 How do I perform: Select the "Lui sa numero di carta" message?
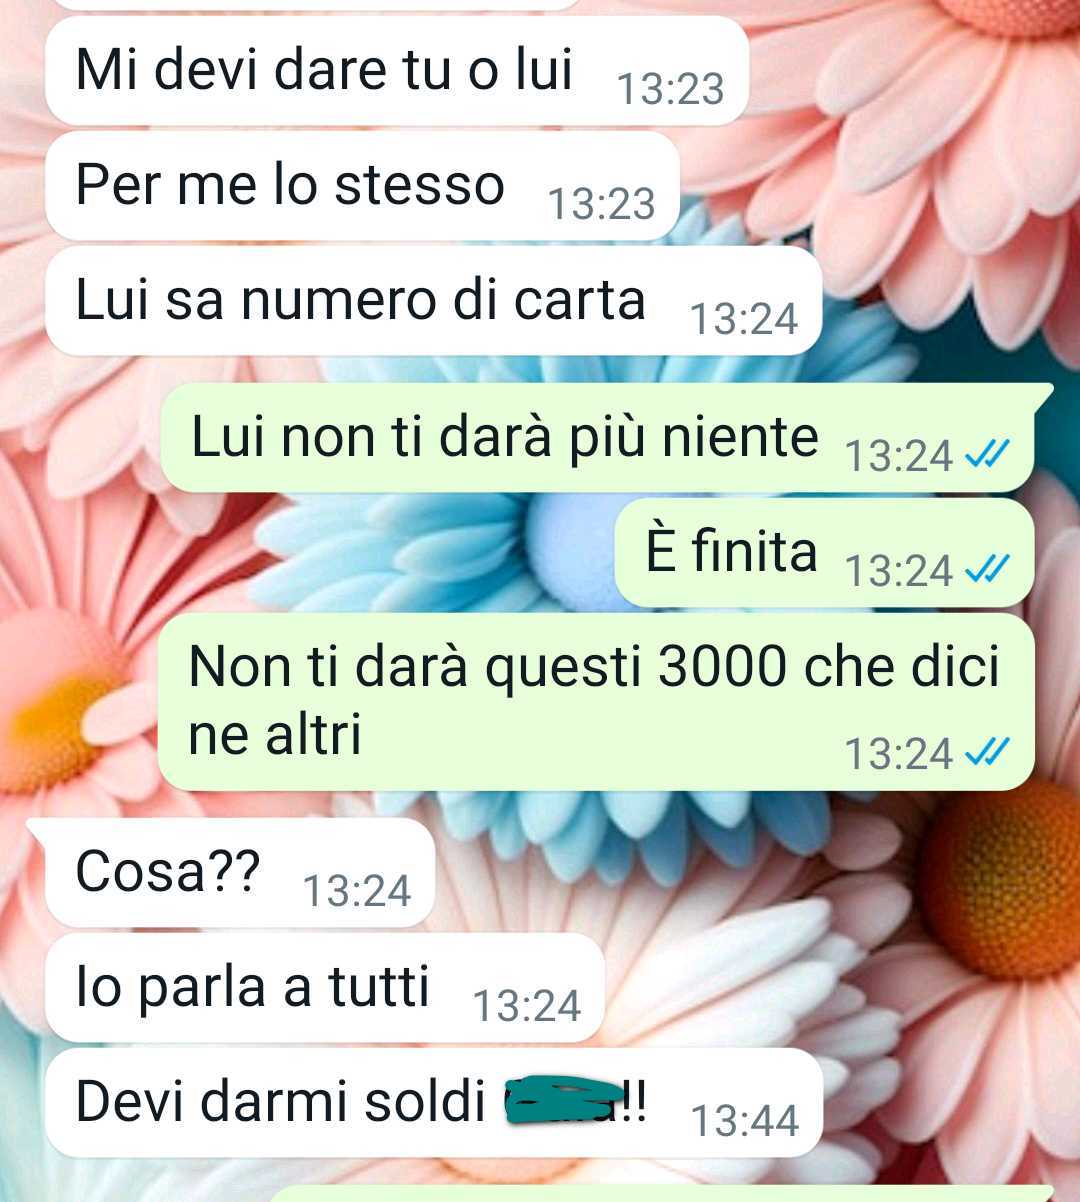point(433,302)
